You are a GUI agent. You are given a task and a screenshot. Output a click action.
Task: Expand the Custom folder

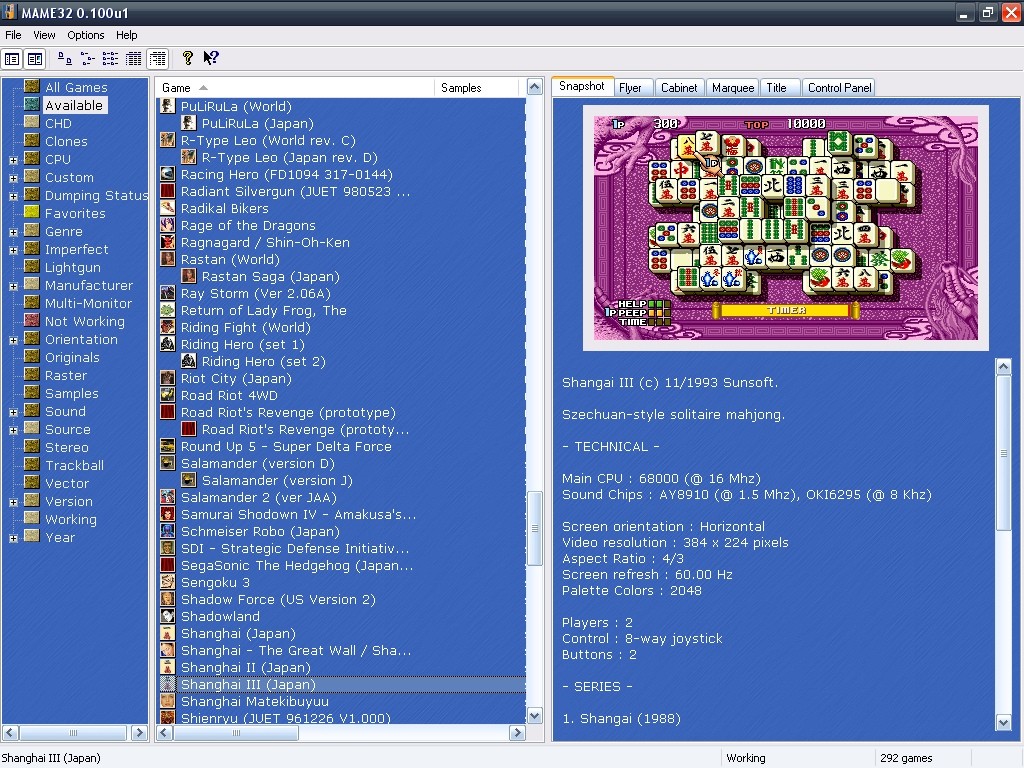tap(13, 178)
